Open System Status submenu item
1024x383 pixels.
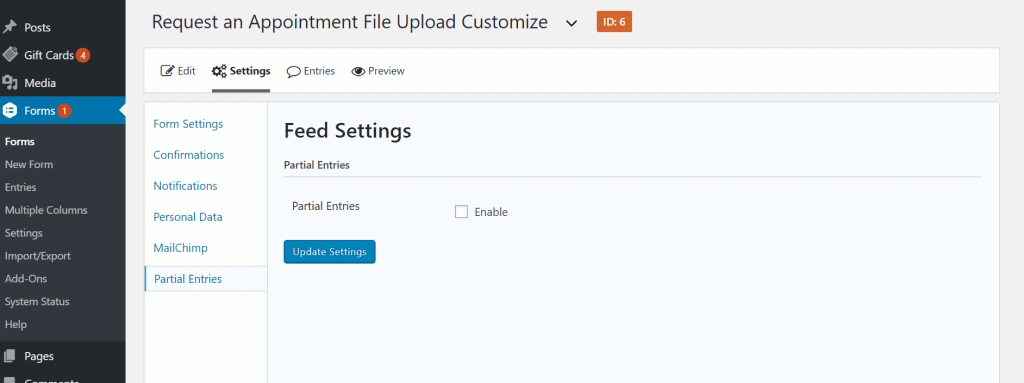point(37,302)
